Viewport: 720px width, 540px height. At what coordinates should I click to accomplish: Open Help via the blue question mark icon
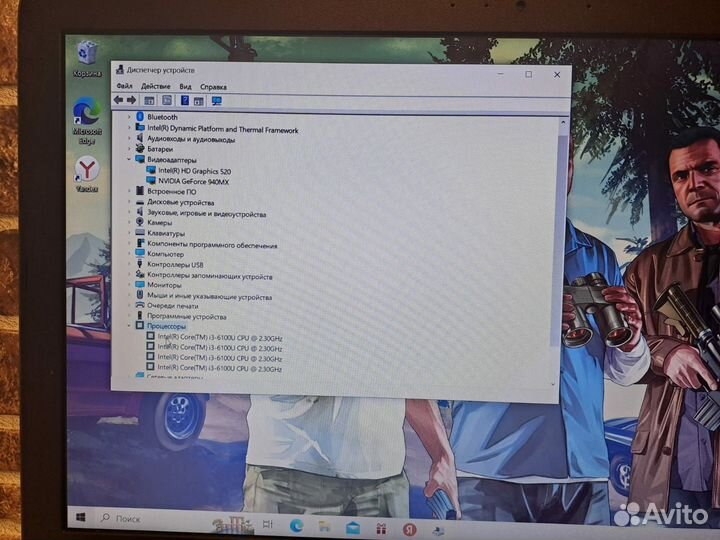tap(185, 100)
